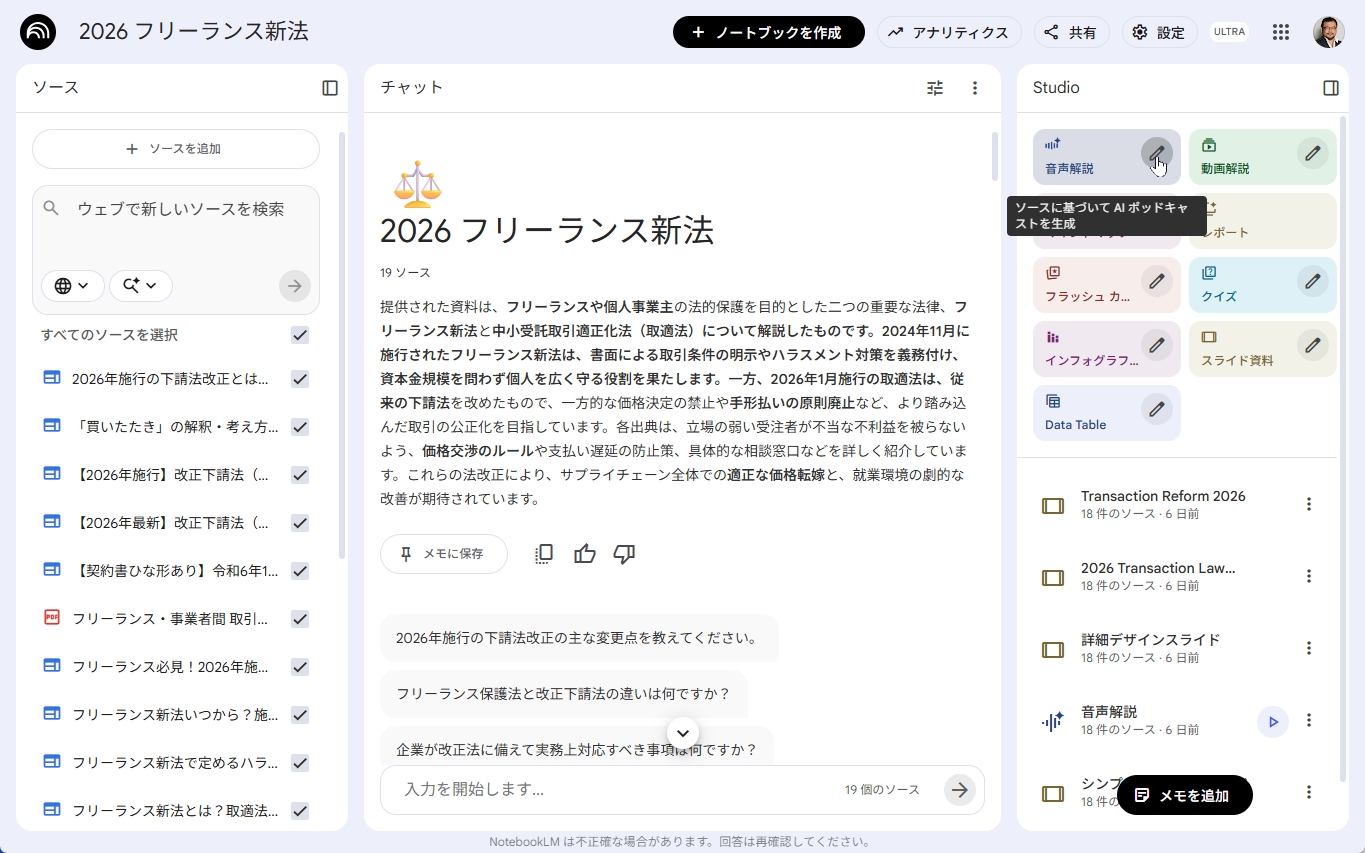Image resolution: width=1365 pixels, height=853 pixels.
Task: Click the thumbs up icon on summary
Action: [x=585, y=554]
